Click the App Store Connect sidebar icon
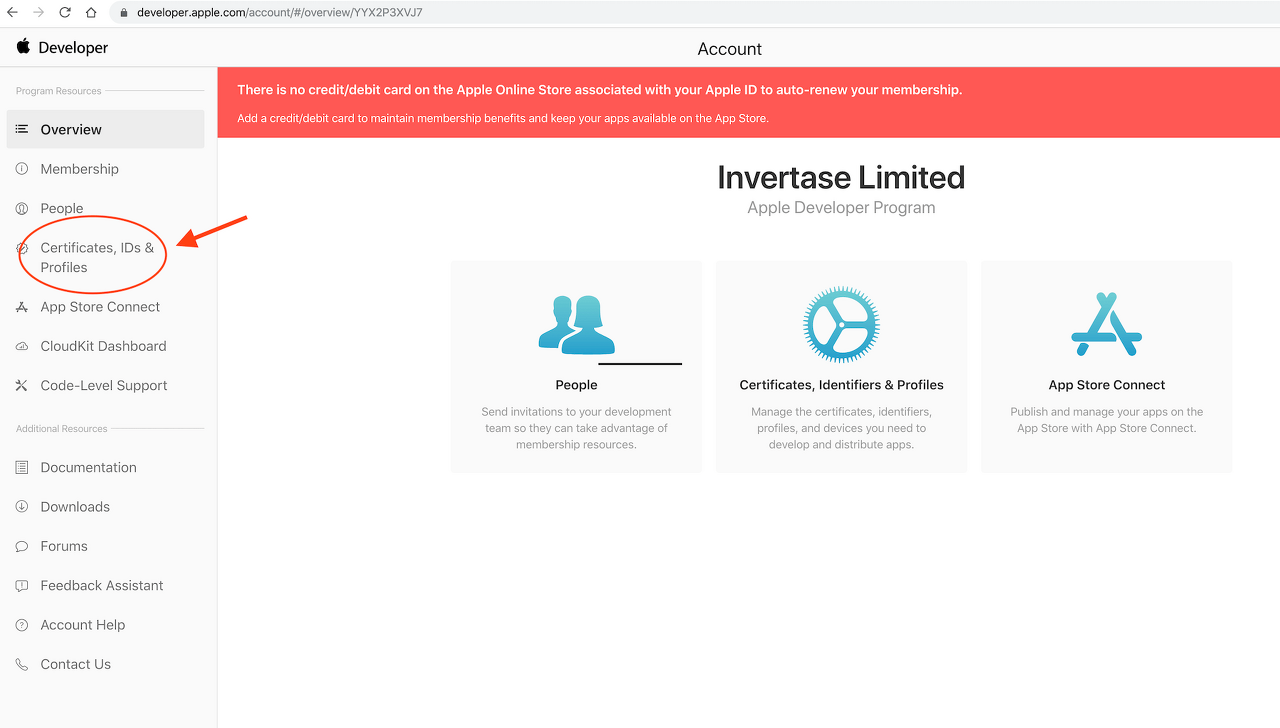The height and width of the screenshot is (728, 1280). pyautogui.click(x=22, y=307)
